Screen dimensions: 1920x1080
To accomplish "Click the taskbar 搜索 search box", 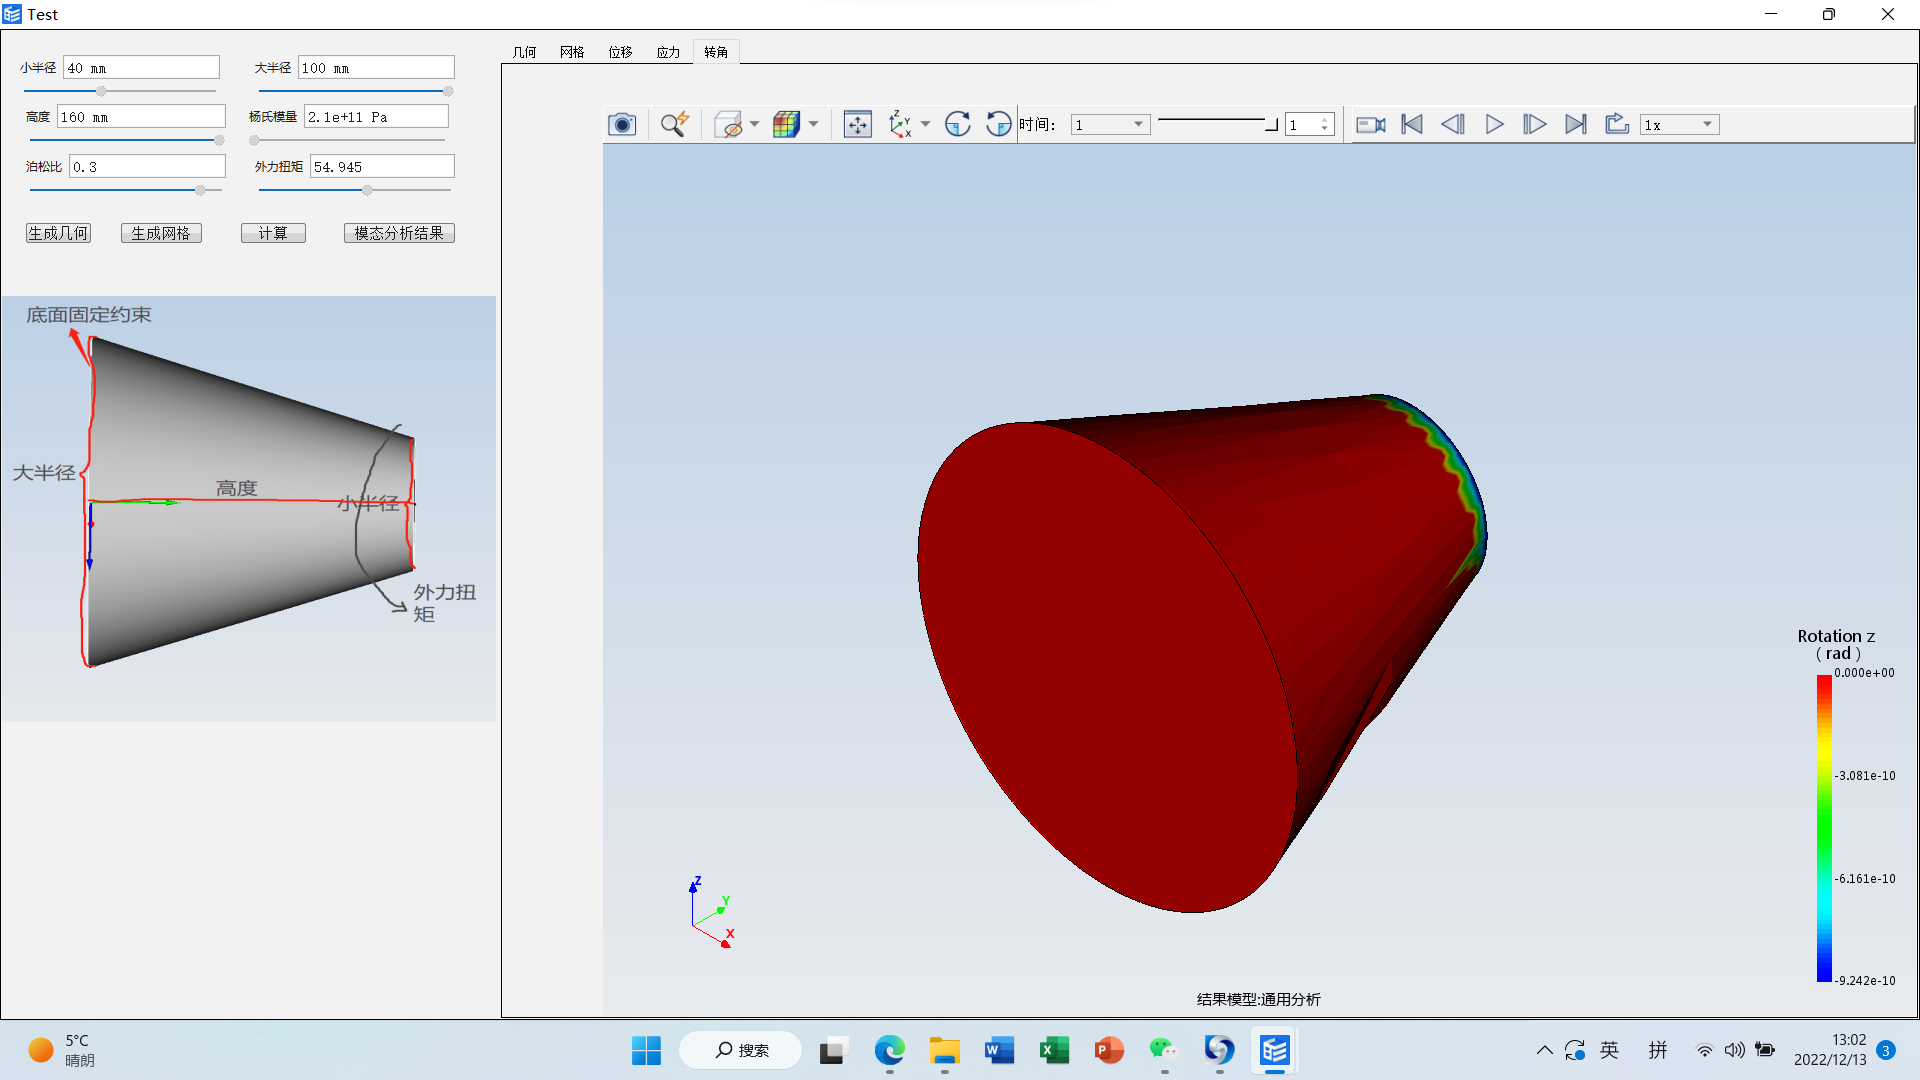I will point(741,1050).
